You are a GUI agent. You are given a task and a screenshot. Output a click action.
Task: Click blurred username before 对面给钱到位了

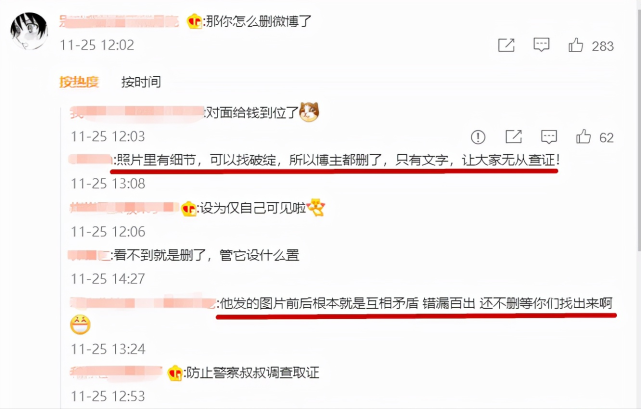pos(137,112)
